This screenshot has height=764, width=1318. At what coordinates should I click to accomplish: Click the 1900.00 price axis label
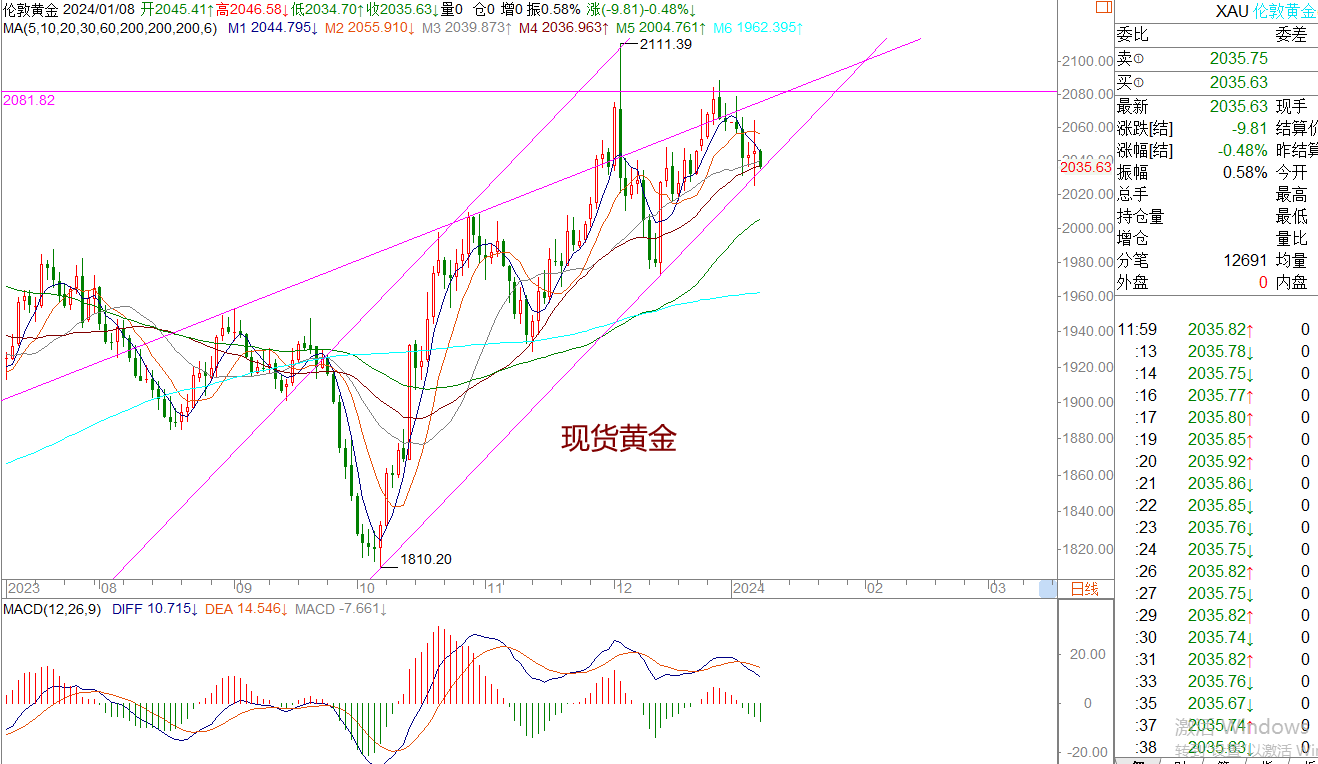point(1088,402)
